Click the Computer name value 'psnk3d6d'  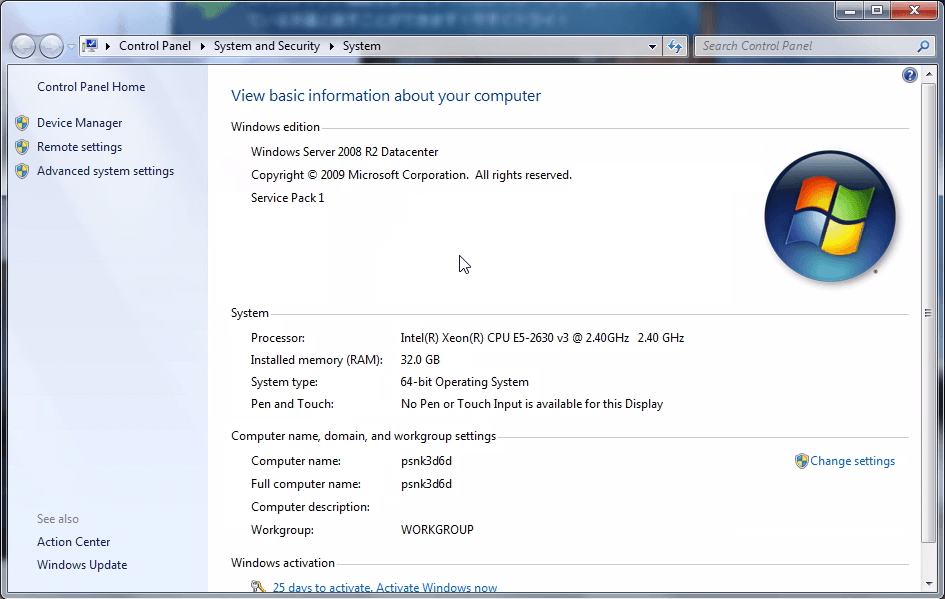pyautogui.click(x=426, y=461)
